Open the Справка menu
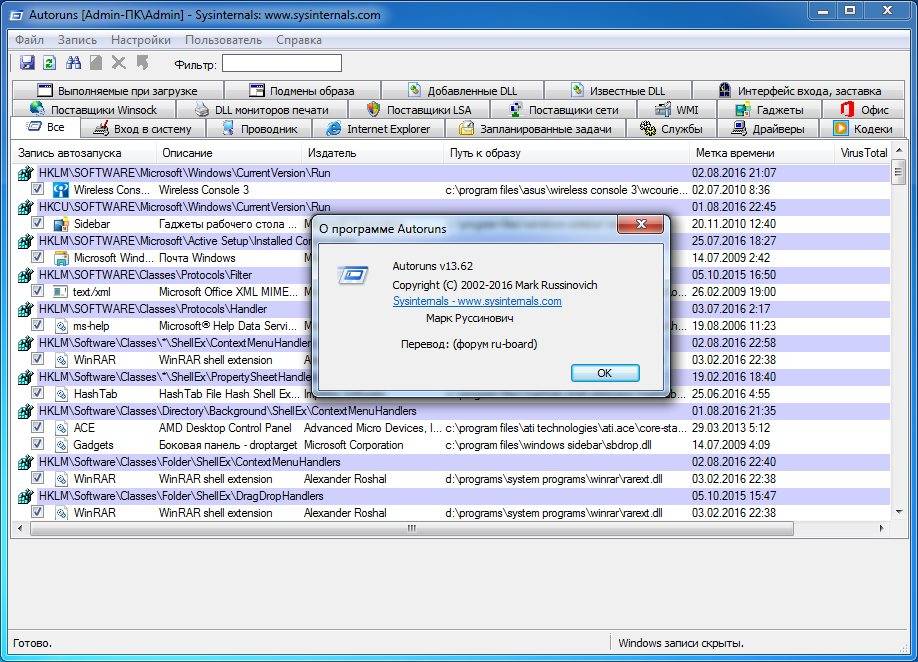This screenshot has width=918, height=662. pos(299,40)
